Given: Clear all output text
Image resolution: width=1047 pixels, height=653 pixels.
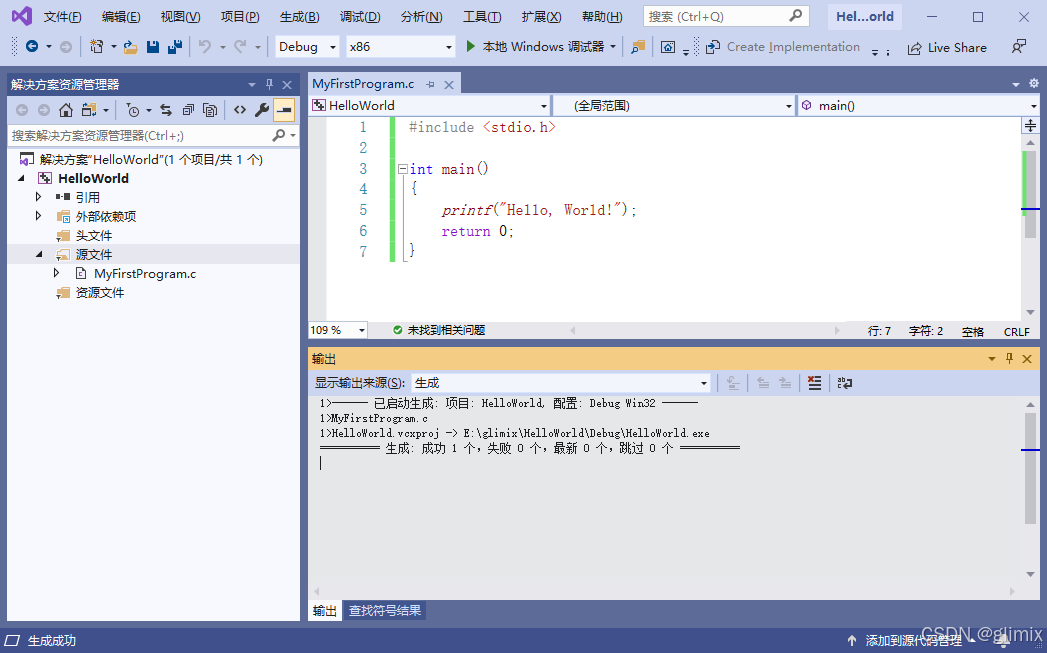Looking at the screenshot, I should coord(814,383).
